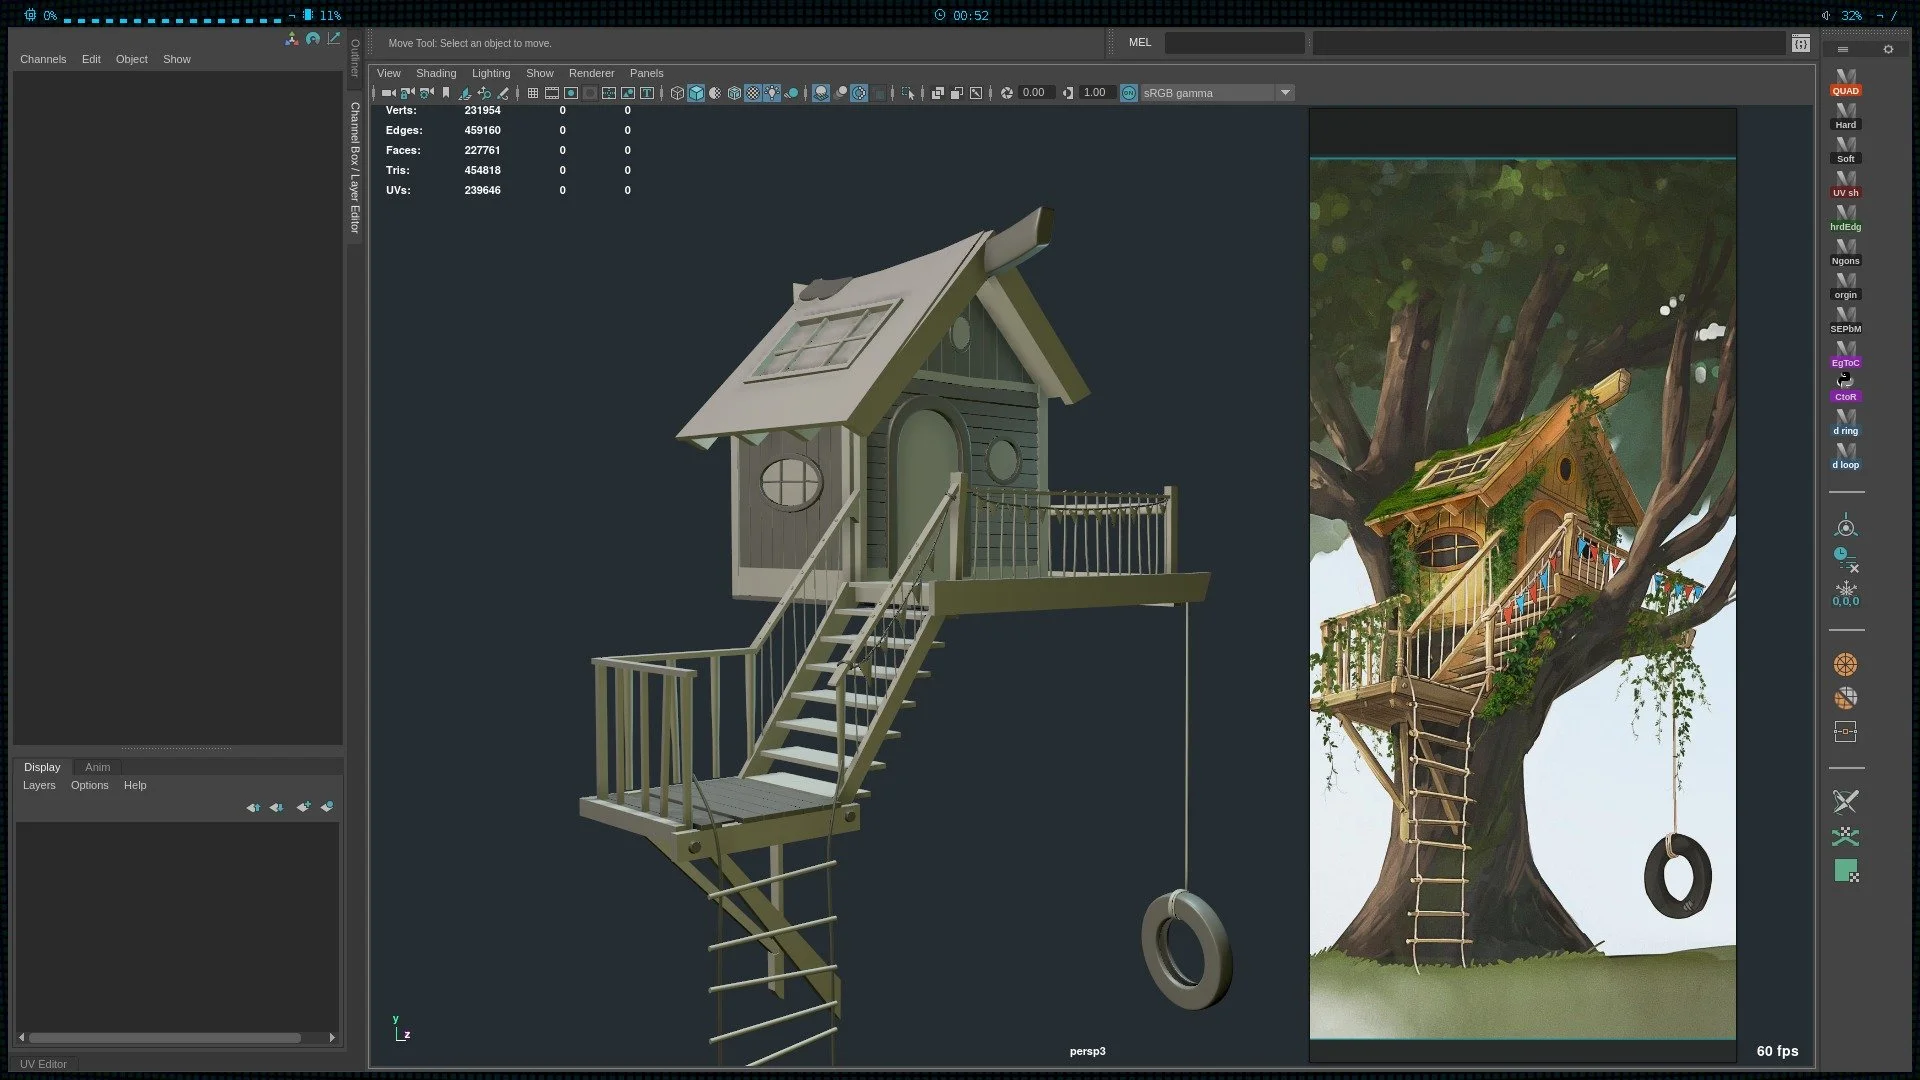Toggle the view transform ON button

pyautogui.click(x=1129, y=93)
